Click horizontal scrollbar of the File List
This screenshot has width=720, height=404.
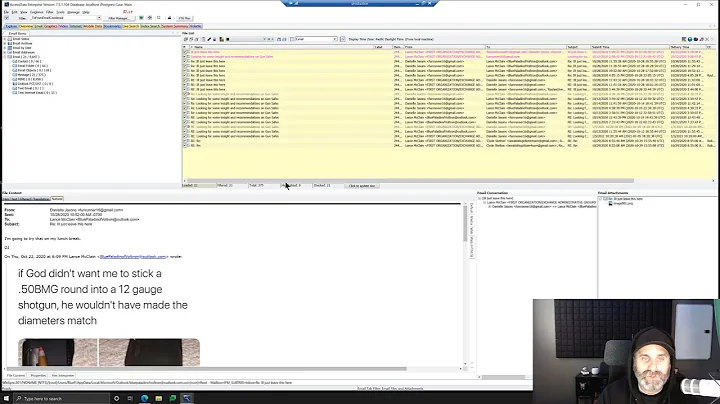coord(410,181)
